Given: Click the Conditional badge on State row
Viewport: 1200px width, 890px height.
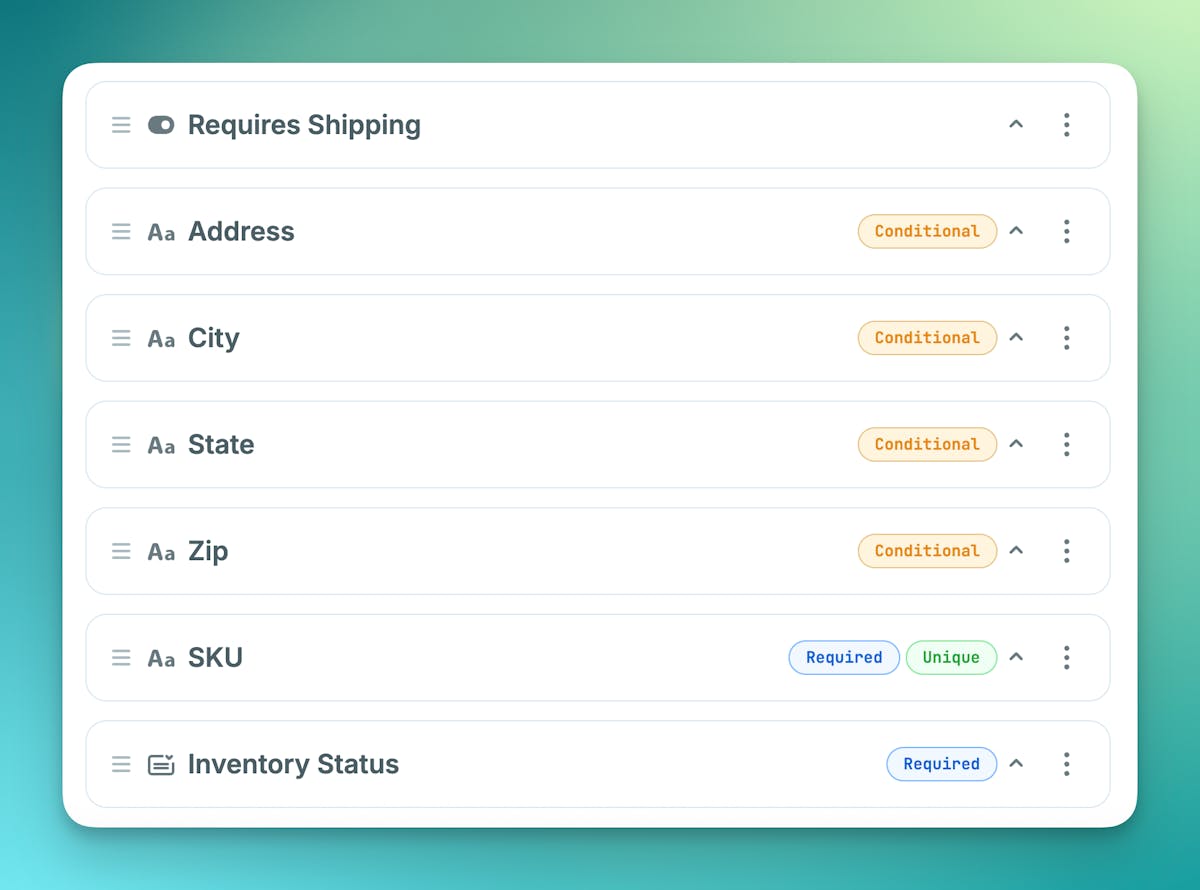Looking at the screenshot, I should pos(927,444).
